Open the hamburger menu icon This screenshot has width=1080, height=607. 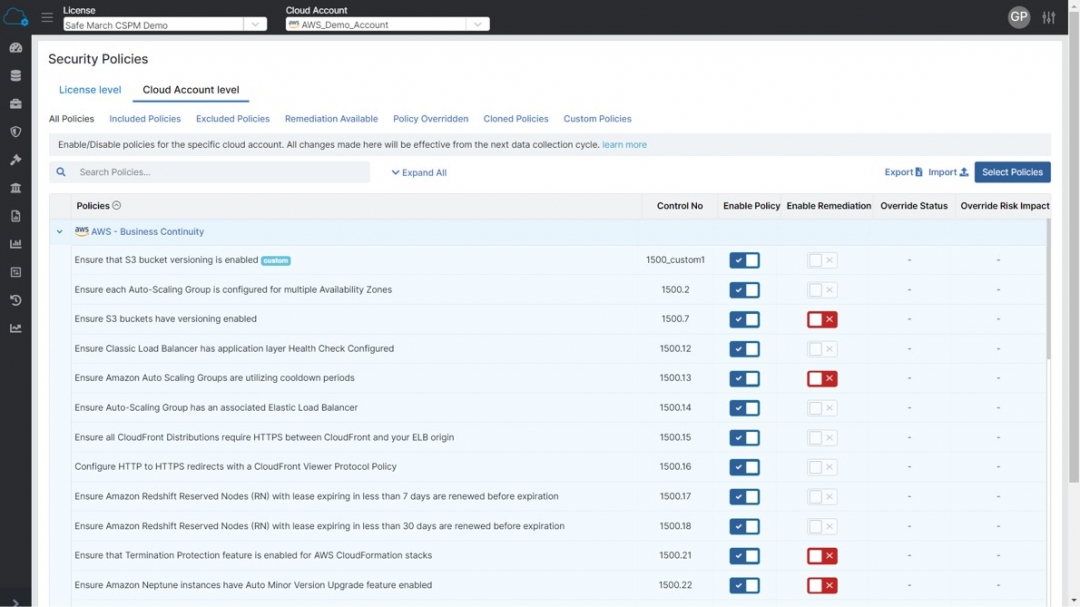tap(47, 18)
